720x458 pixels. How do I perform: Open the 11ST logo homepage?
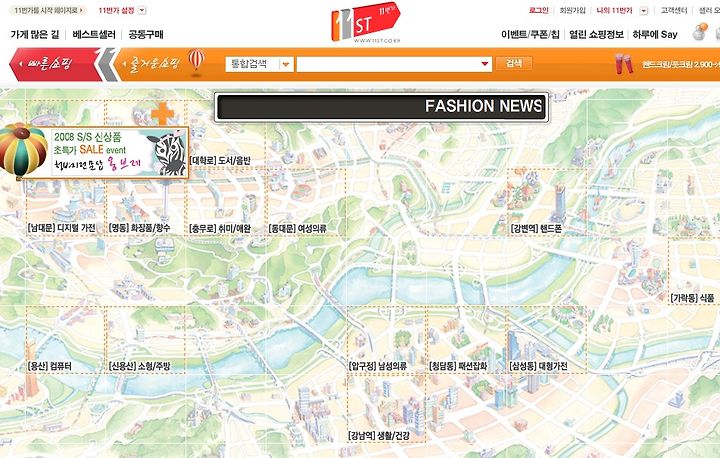pos(366,23)
